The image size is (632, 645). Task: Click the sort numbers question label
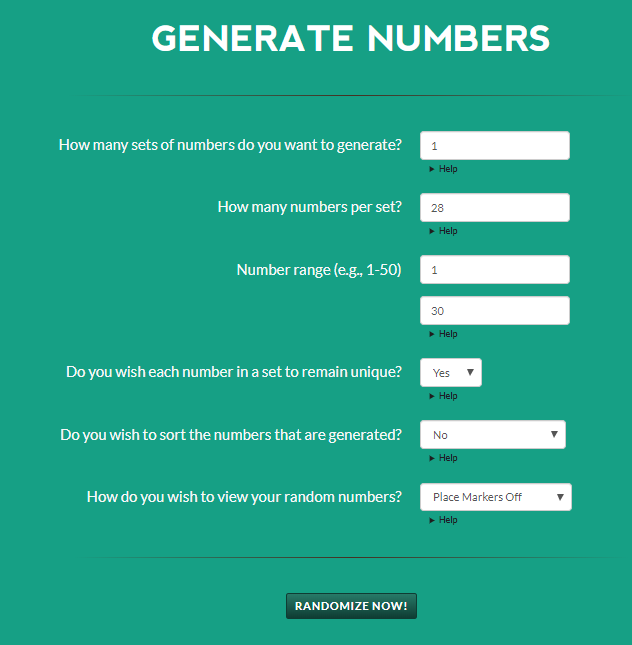coord(230,435)
